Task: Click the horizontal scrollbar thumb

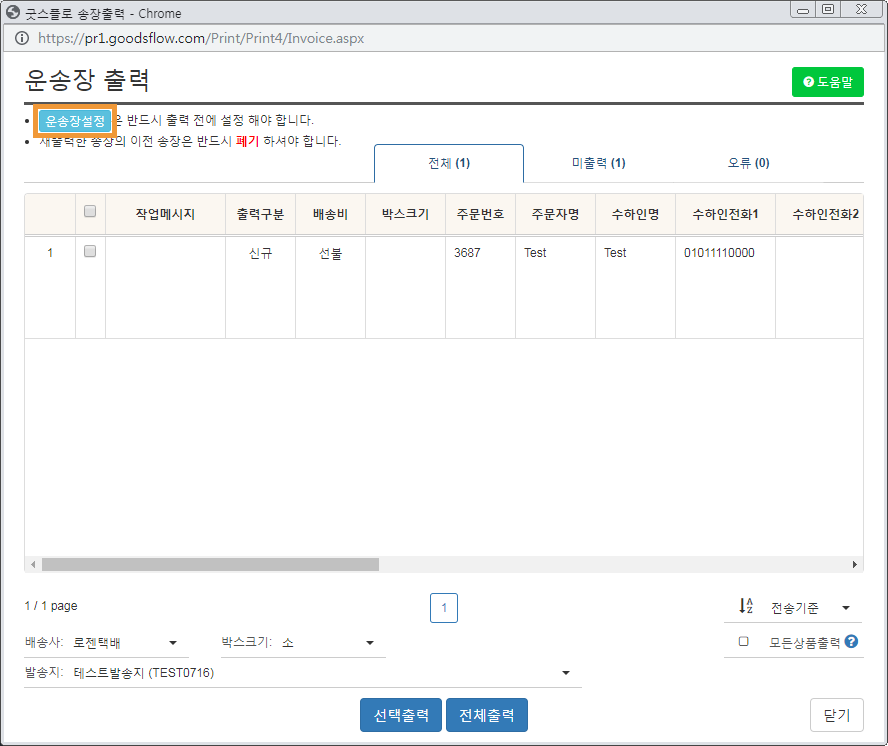Action: (210, 564)
